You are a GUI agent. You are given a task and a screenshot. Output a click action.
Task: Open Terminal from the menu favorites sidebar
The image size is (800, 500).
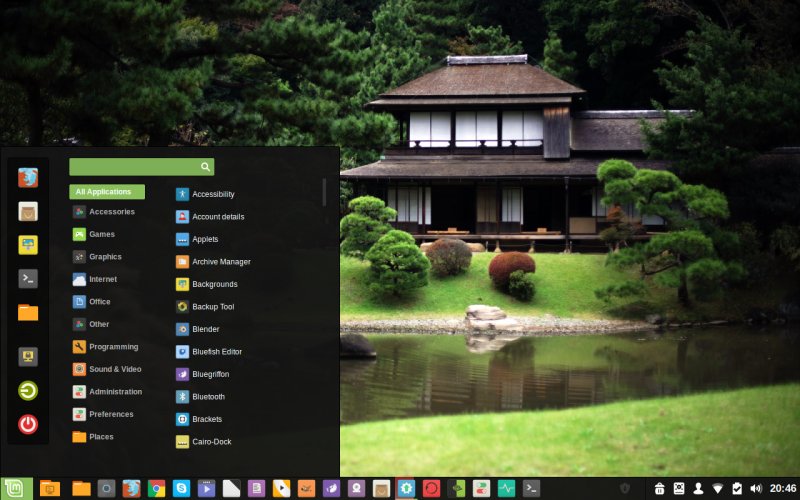pyautogui.click(x=28, y=278)
